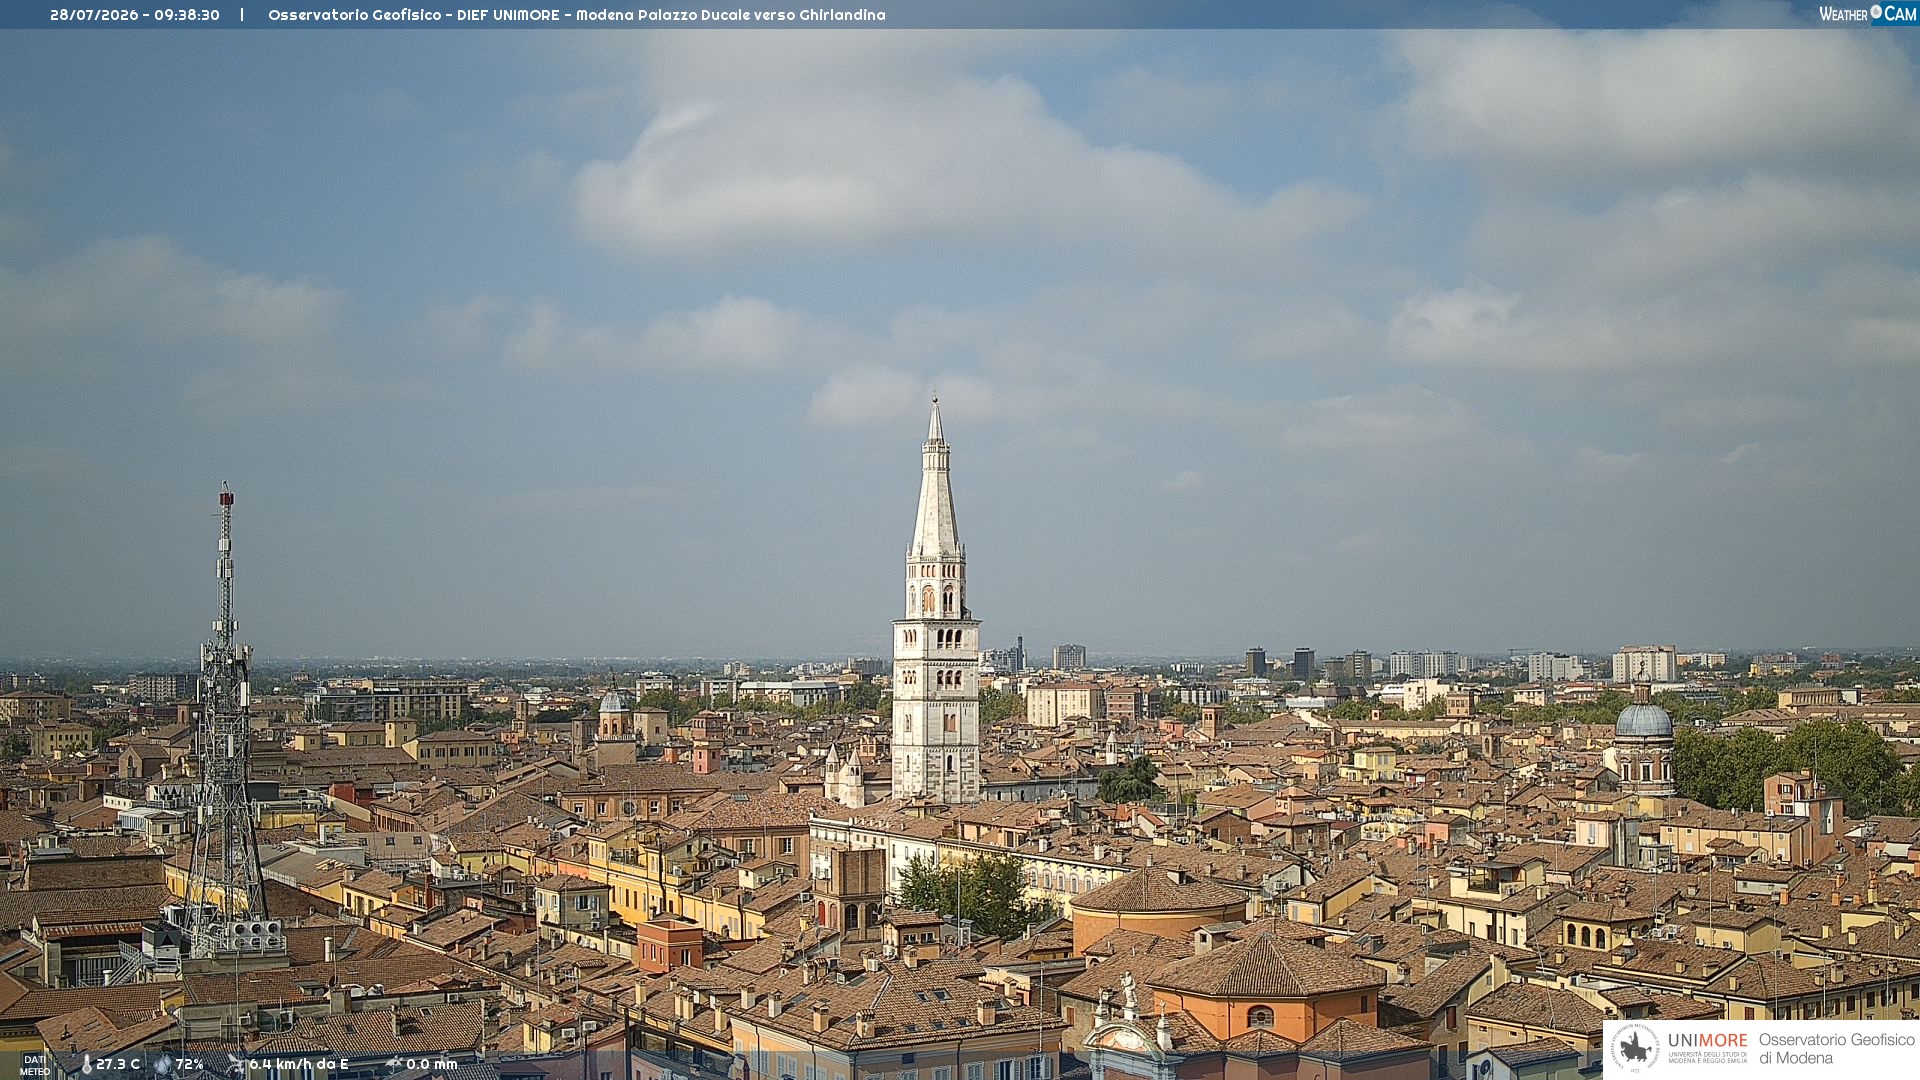1920x1080 pixels.
Task: Click the 28/07/2026 - 09:38:30 timestamp
Action: [x=135, y=15]
